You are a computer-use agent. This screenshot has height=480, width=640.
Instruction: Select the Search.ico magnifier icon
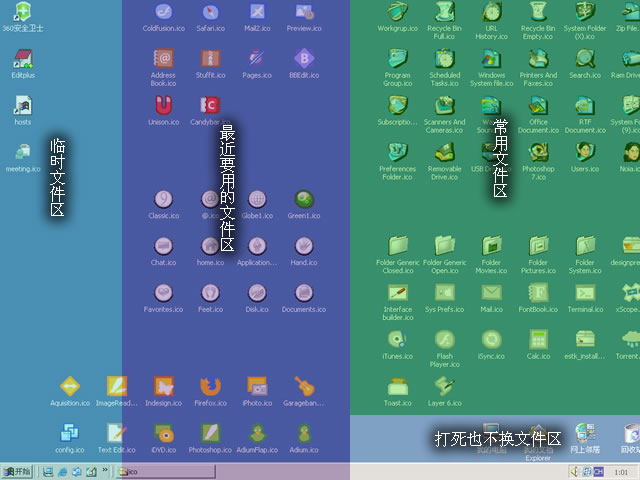pyautogui.click(x=585, y=60)
